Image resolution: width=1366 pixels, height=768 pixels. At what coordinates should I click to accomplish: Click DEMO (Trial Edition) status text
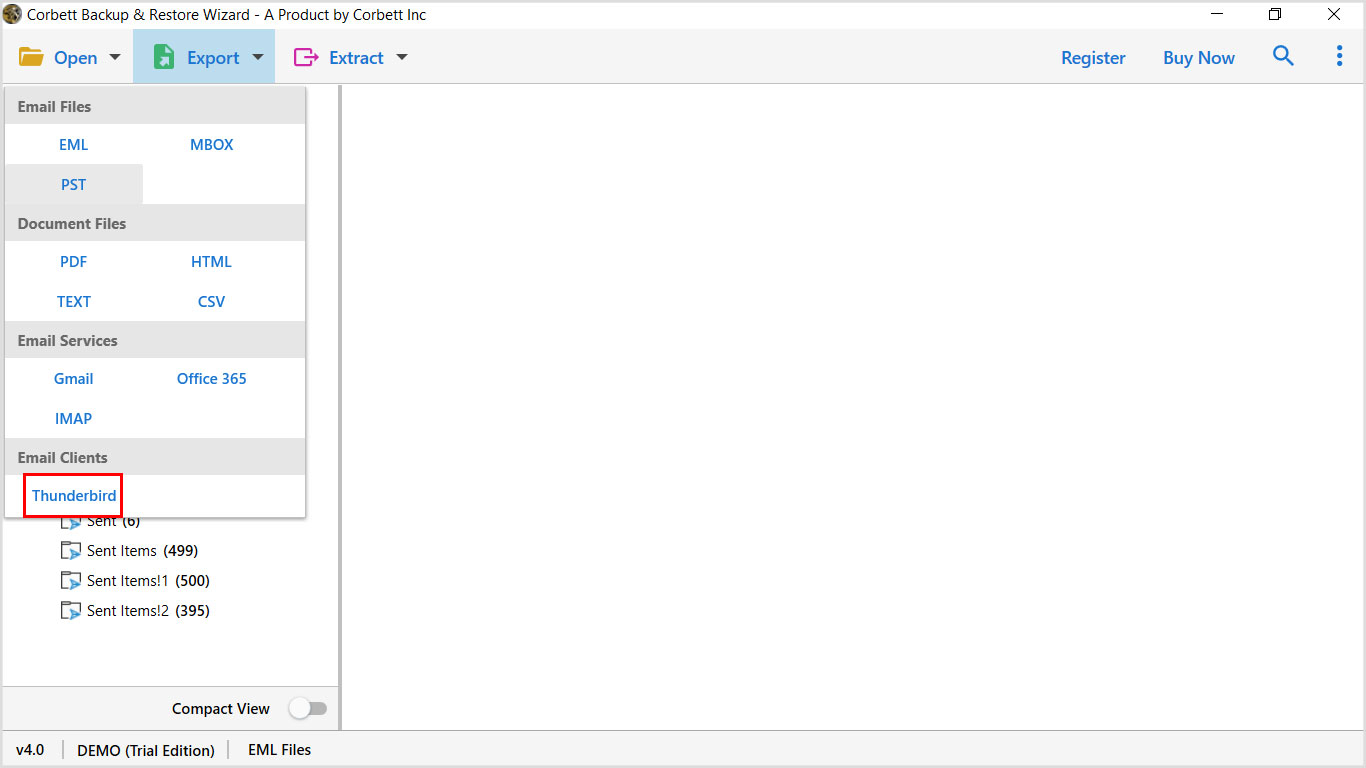146,750
